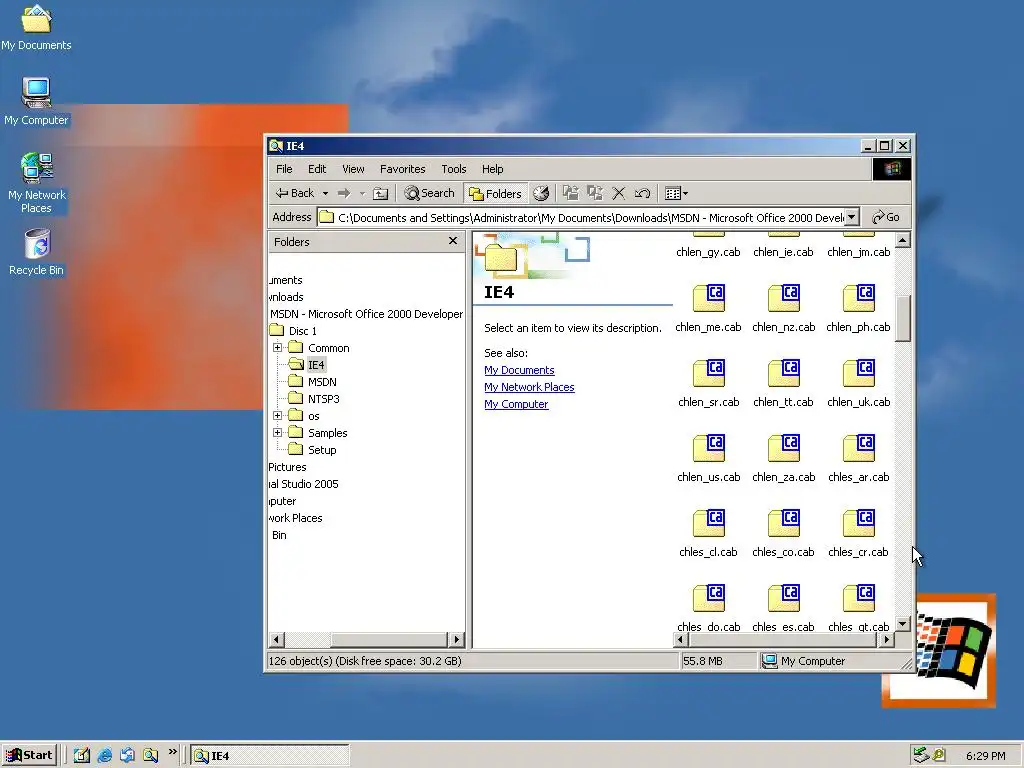Viewport: 1024px width, 768px height.
Task: Click the 6:29 PM taskbar clock
Action: coord(985,756)
